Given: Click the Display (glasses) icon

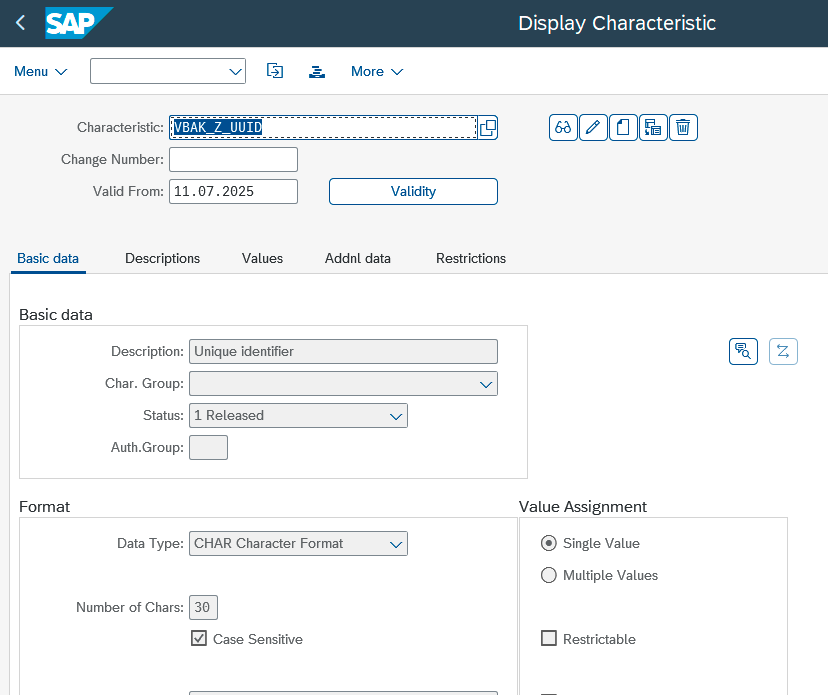Looking at the screenshot, I should (563, 128).
